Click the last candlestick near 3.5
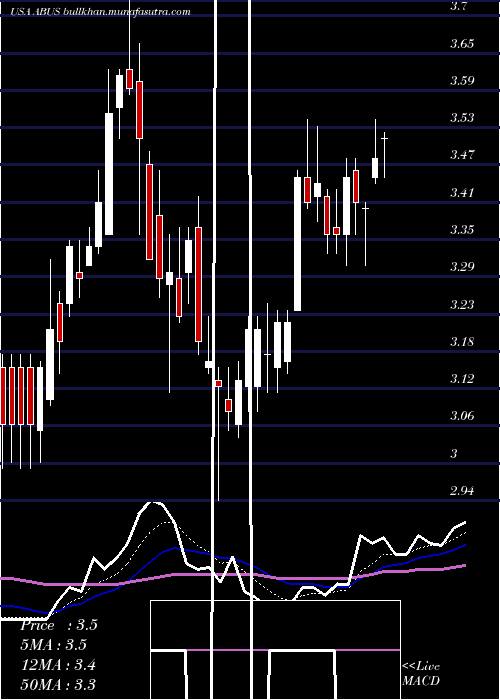The height and width of the screenshot is (700, 500). tap(384, 154)
